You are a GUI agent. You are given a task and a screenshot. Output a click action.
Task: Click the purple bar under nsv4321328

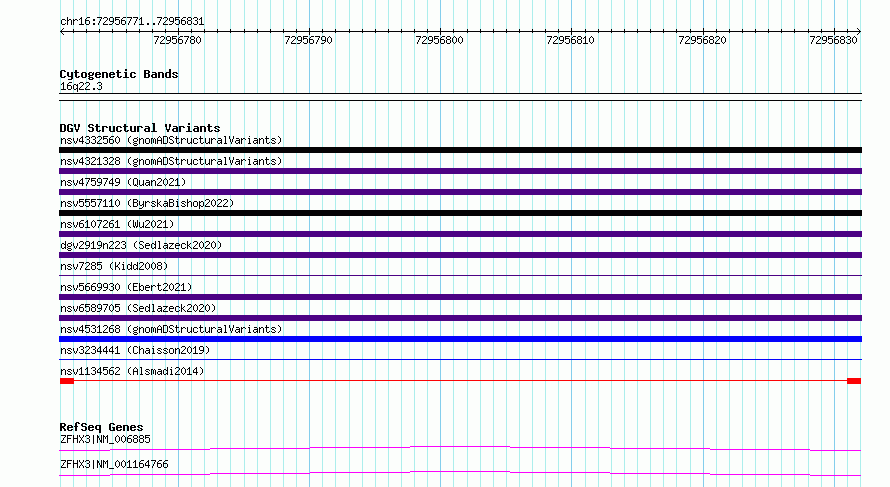[460, 171]
